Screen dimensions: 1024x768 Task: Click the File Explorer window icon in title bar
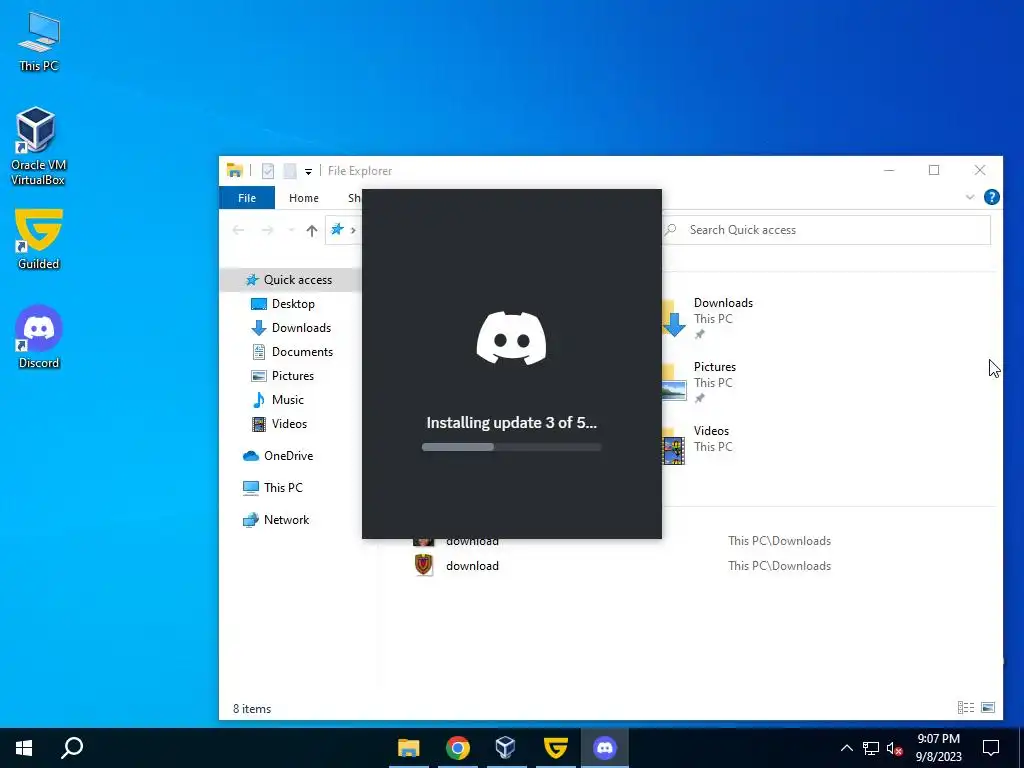234,170
